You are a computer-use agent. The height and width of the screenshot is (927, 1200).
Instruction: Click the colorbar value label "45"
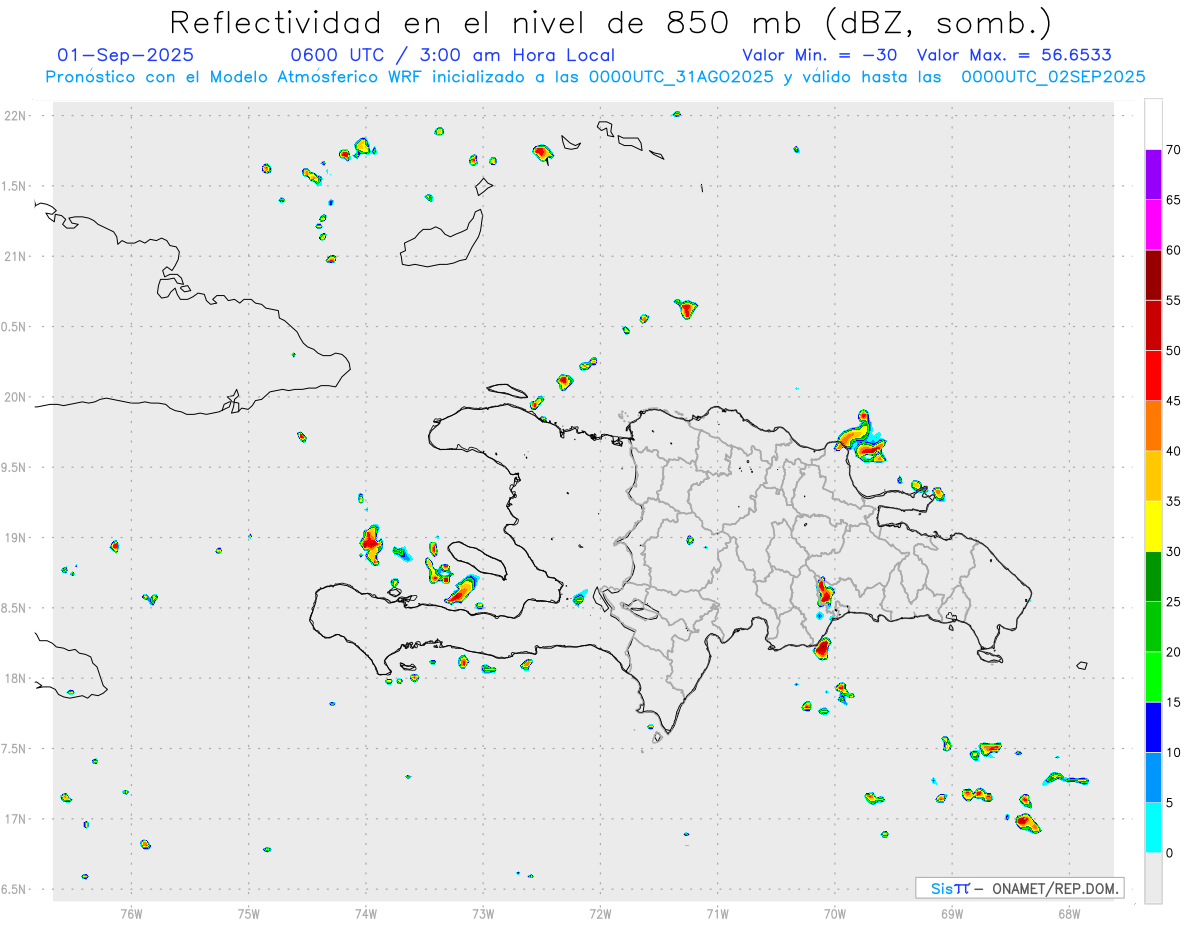click(1173, 401)
